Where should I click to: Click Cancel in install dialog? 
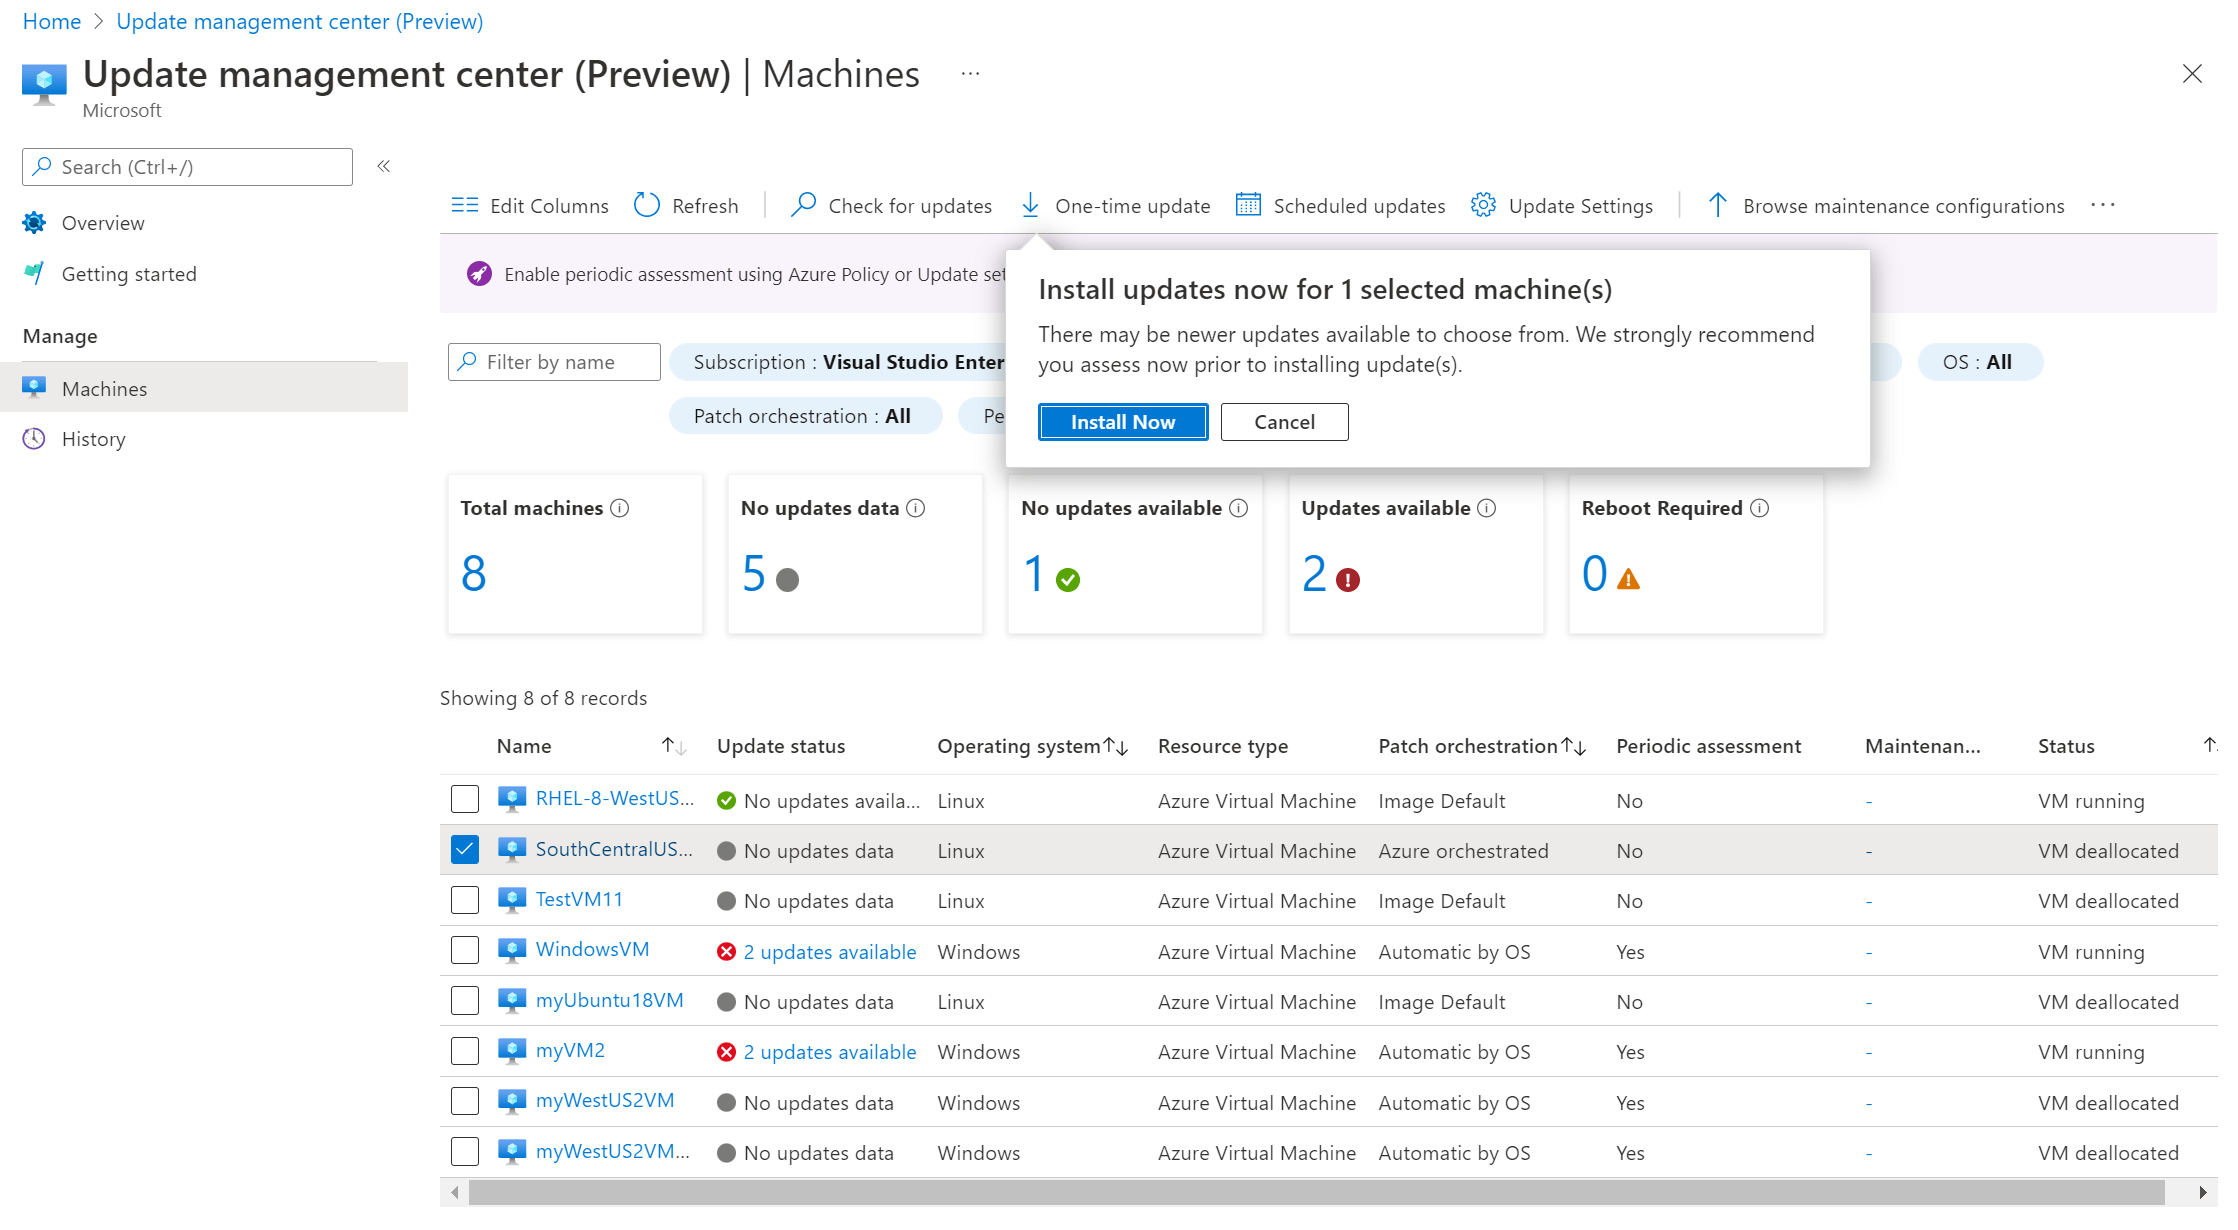tap(1284, 422)
